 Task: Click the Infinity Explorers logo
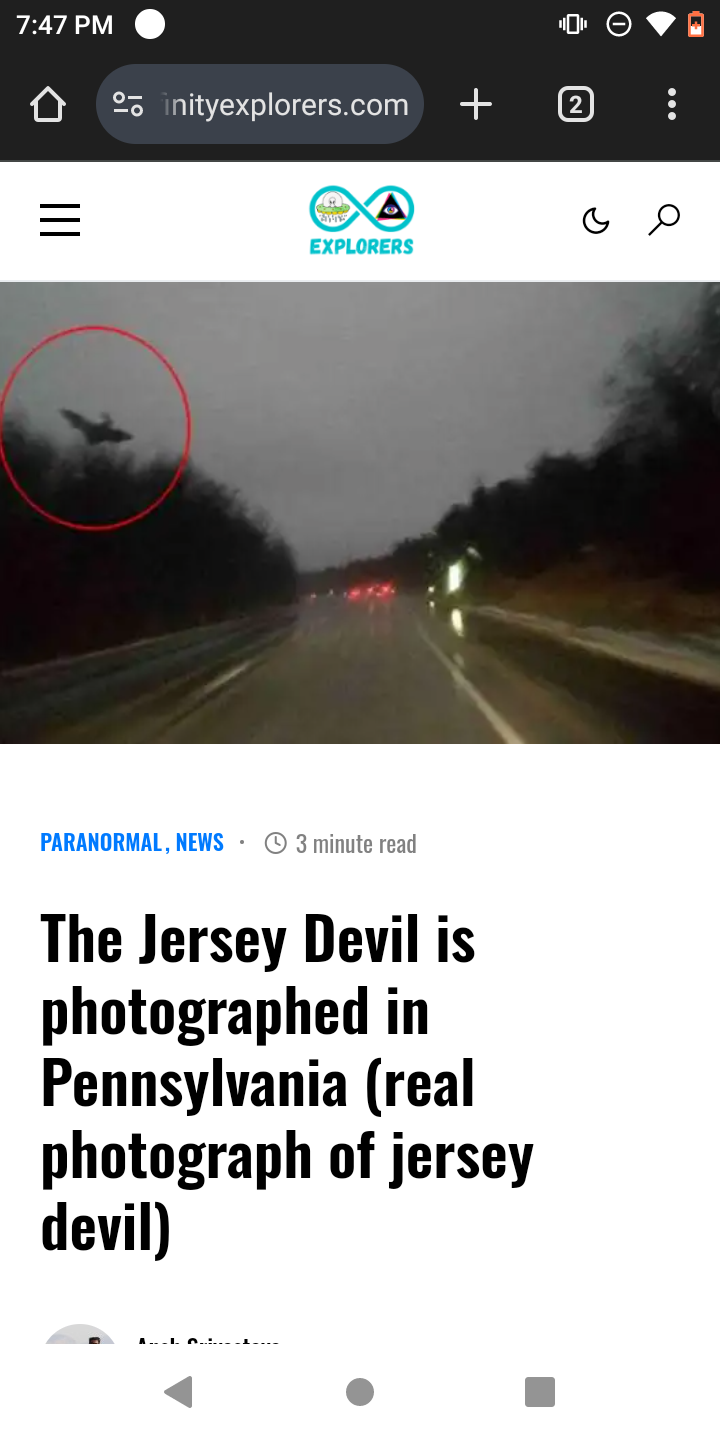(x=361, y=220)
